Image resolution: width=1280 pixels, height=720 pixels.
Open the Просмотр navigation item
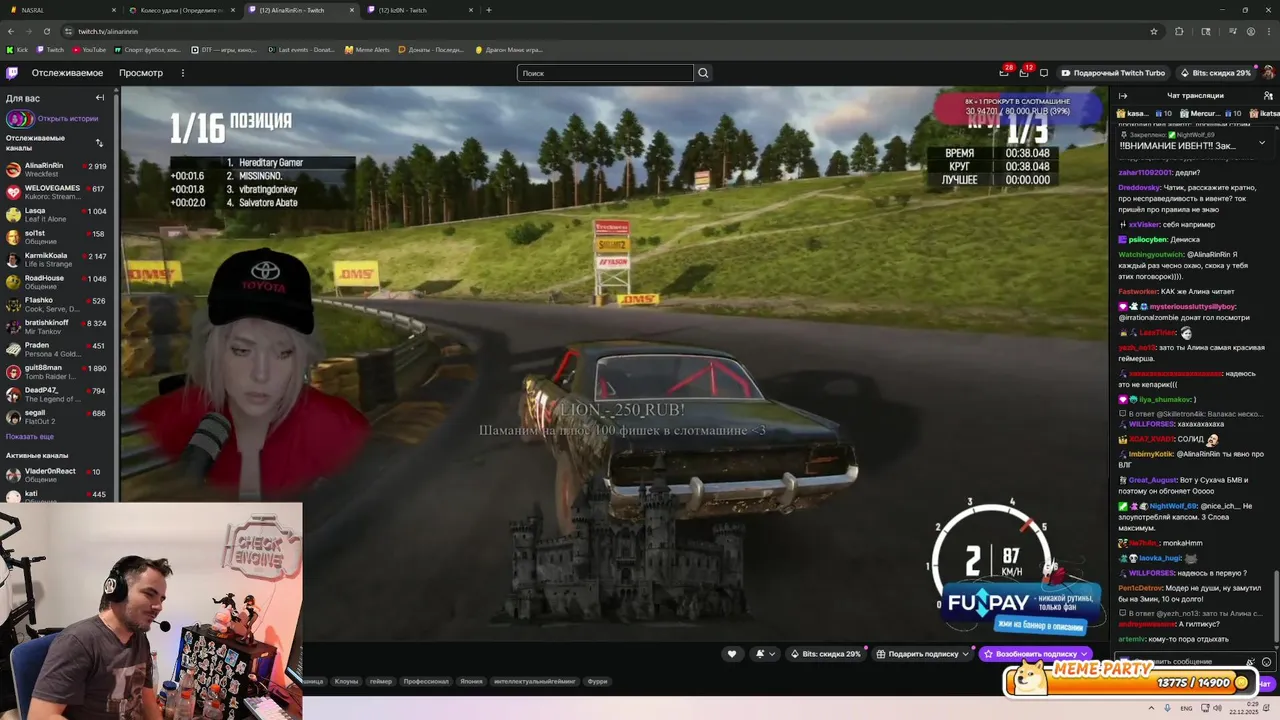[141, 72]
